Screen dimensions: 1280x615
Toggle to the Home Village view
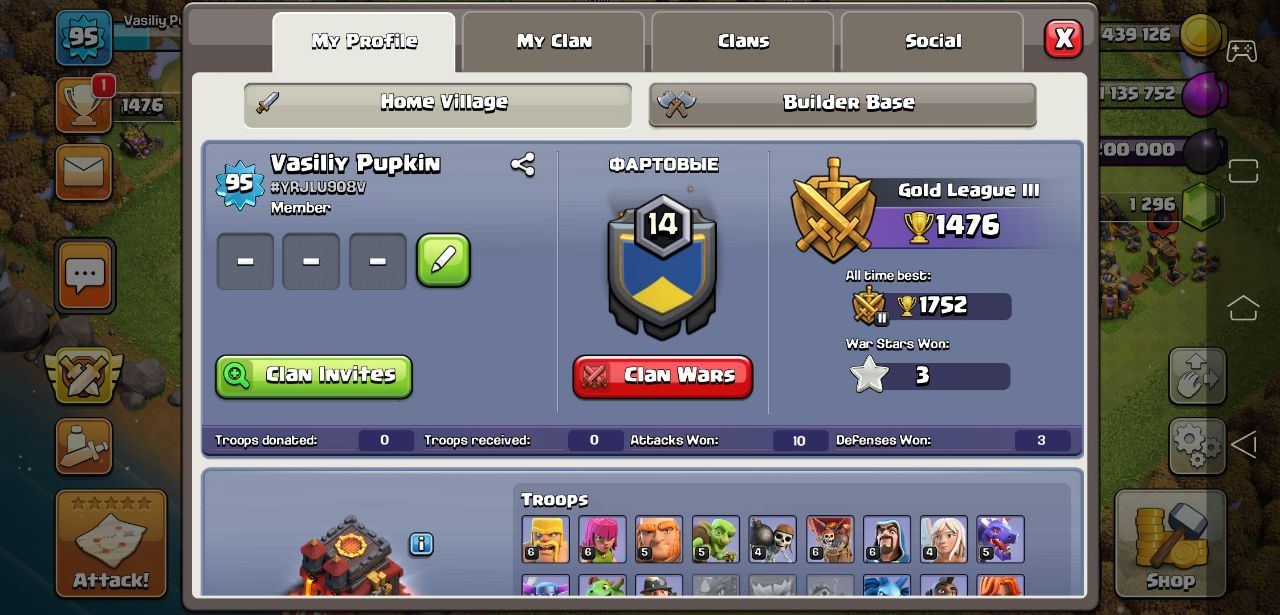tap(438, 104)
